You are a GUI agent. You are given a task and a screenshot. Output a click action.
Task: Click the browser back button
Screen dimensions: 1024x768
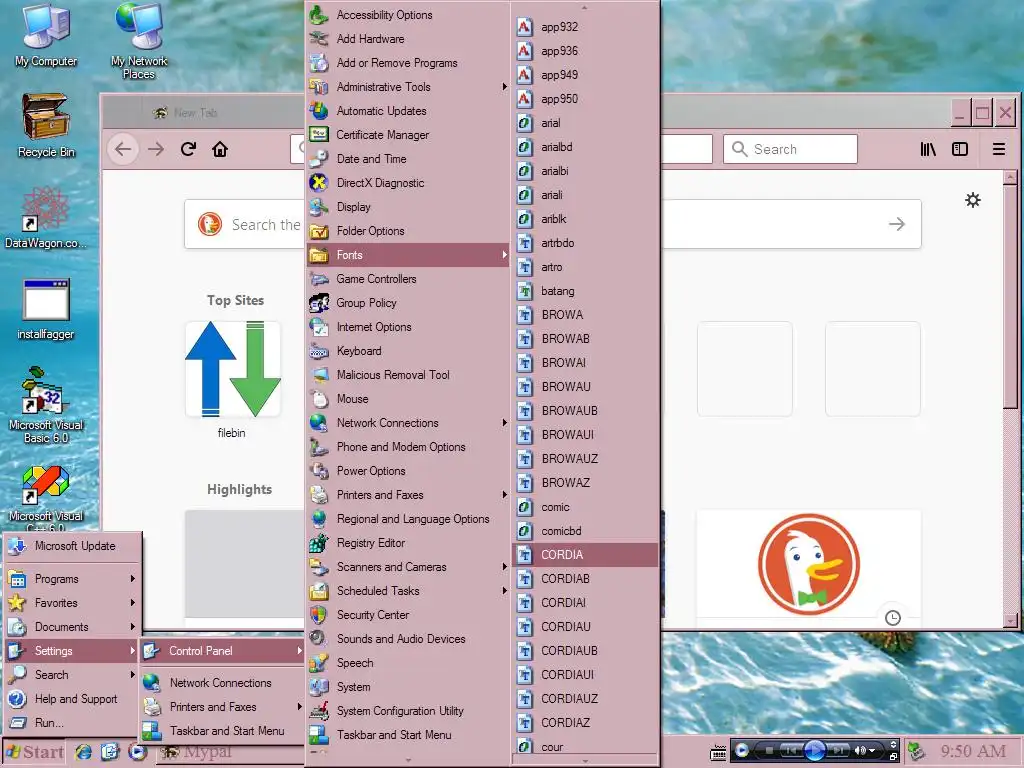tap(123, 149)
